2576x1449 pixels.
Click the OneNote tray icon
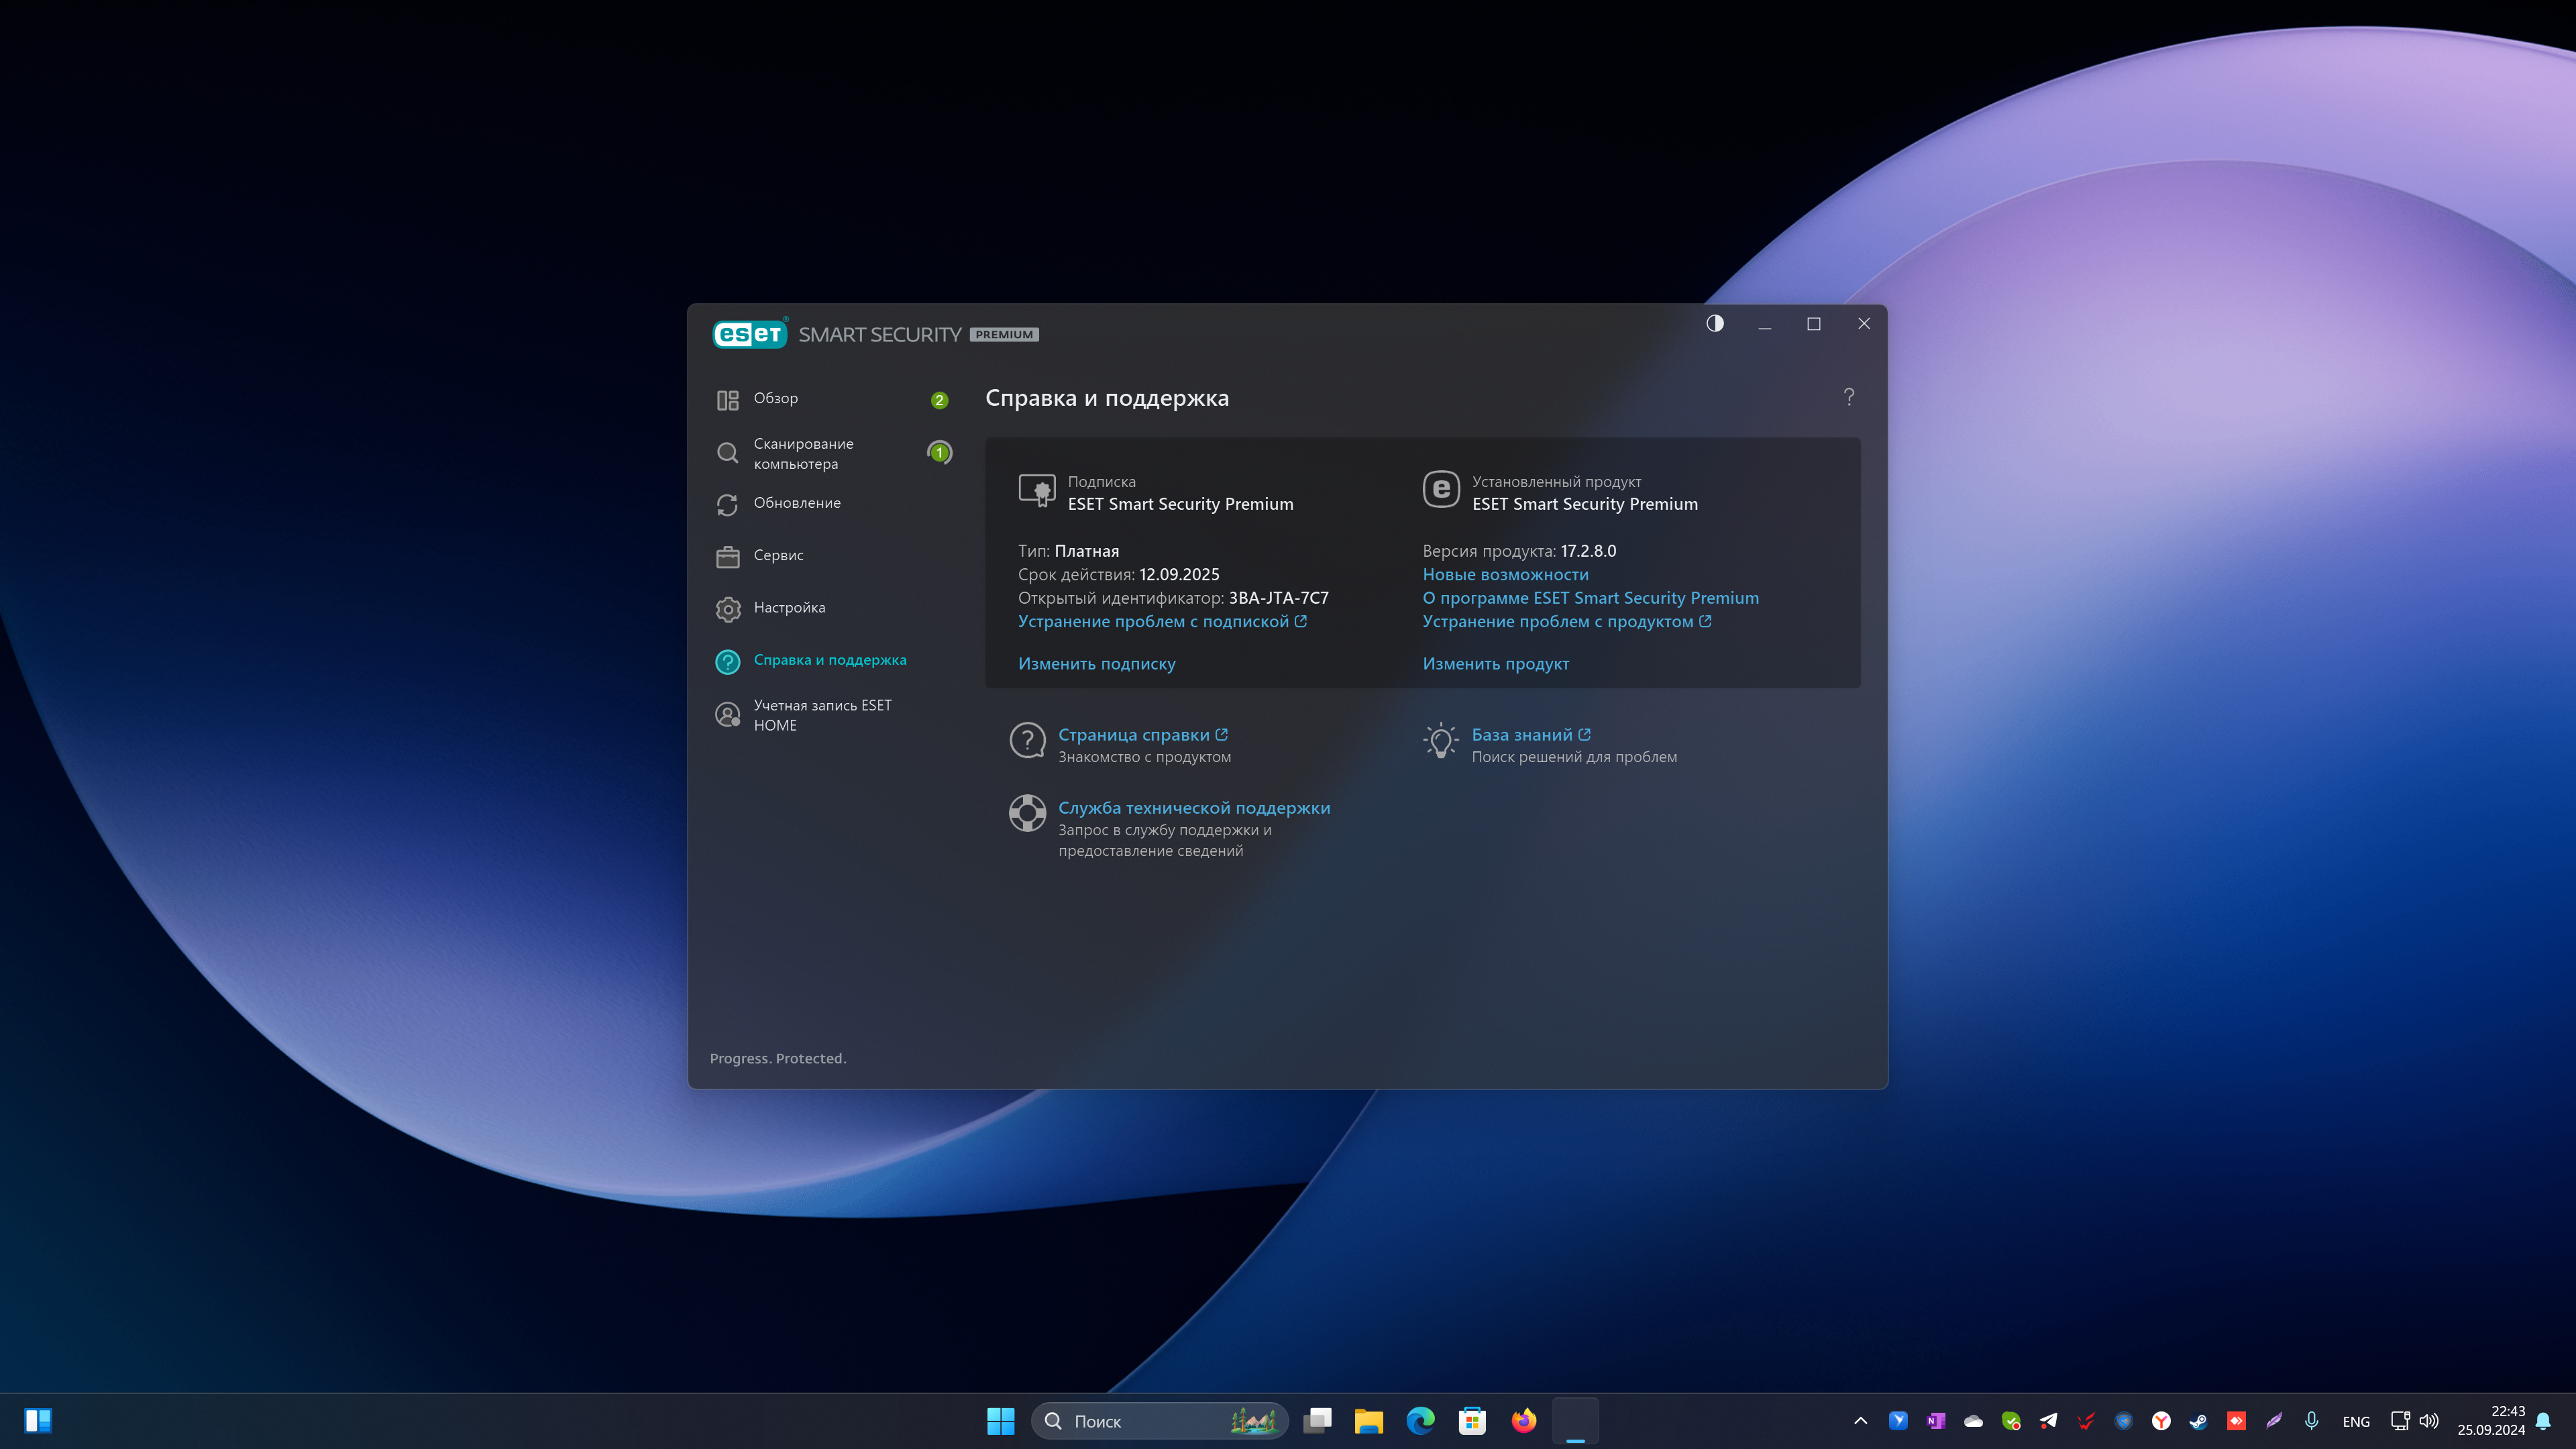[x=1936, y=1421]
